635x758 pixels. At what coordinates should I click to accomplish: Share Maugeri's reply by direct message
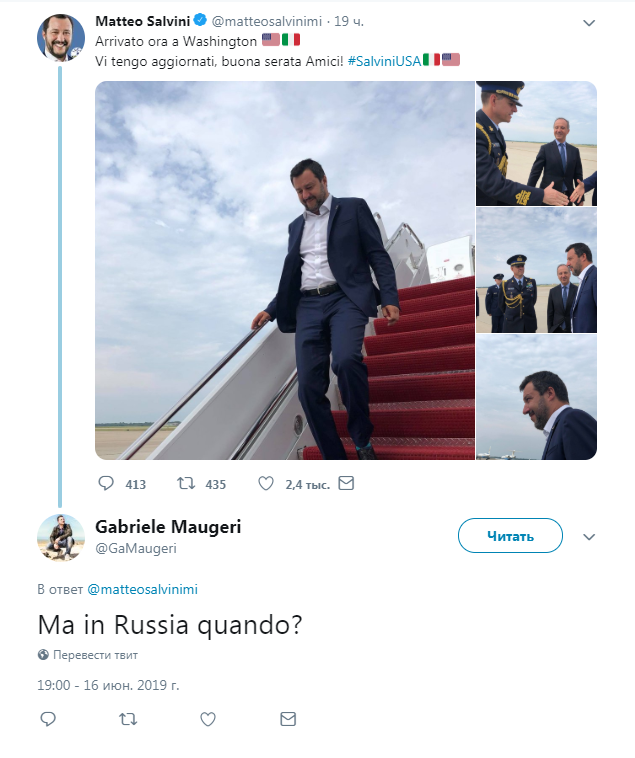click(288, 719)
